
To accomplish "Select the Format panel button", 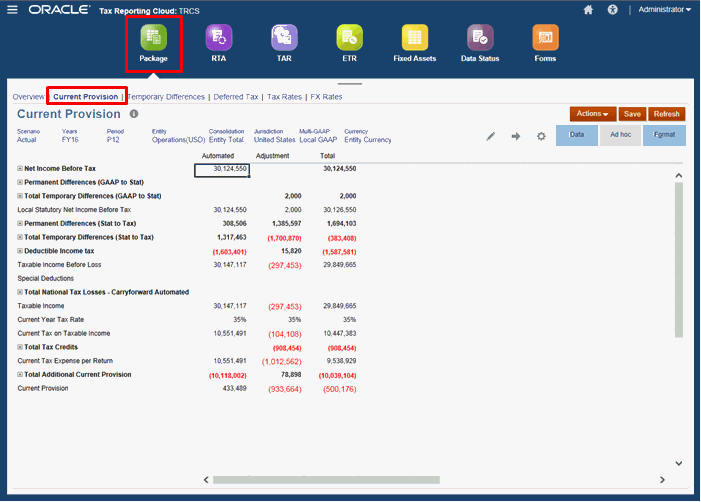I will pos(664,135).
